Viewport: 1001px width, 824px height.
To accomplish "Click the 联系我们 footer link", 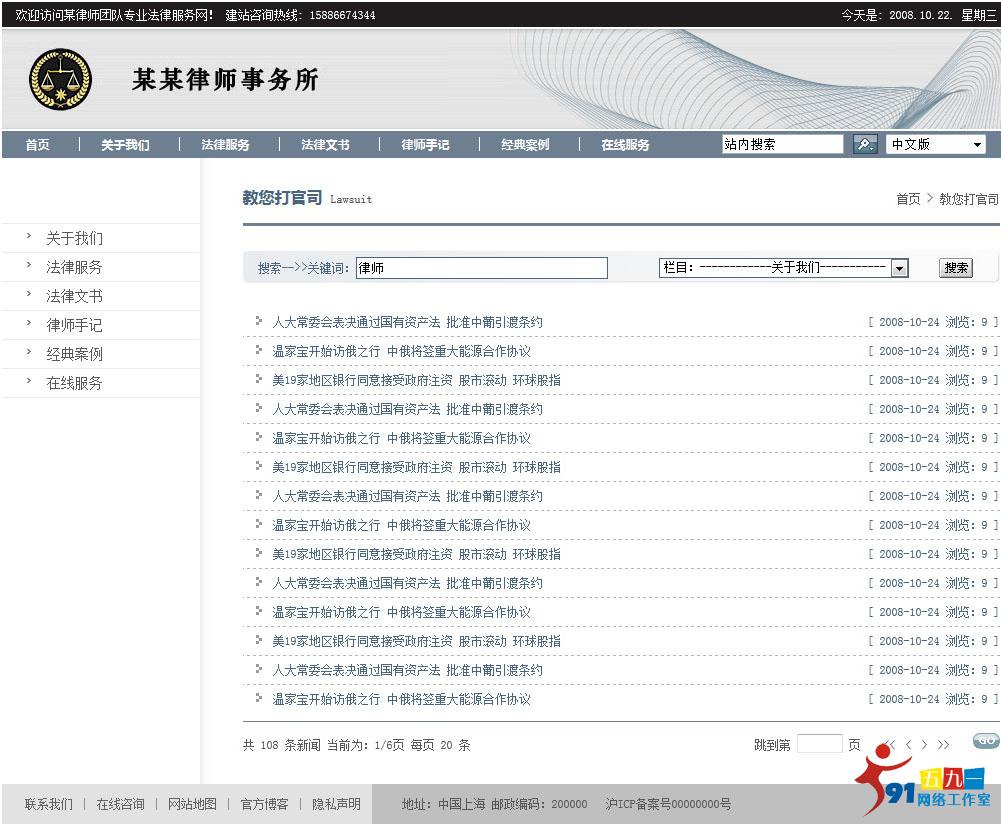I will (47, 803).
